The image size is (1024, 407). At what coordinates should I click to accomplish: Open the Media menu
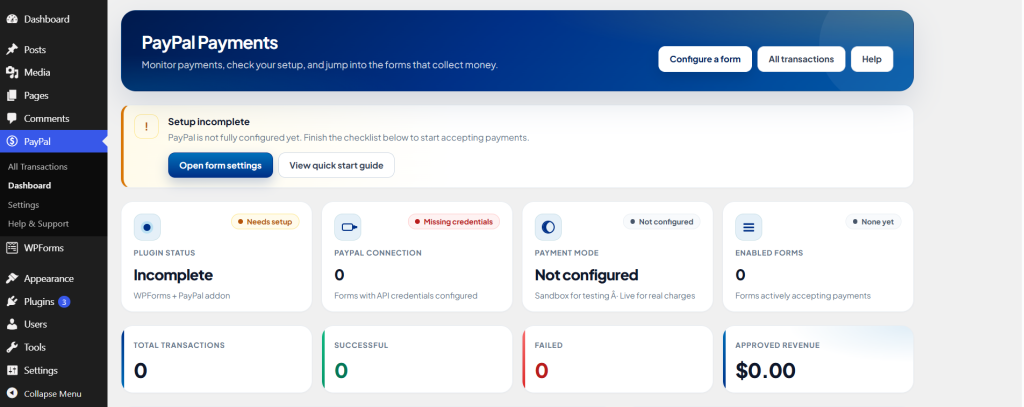pyautogui.click(x=54, y=73)
